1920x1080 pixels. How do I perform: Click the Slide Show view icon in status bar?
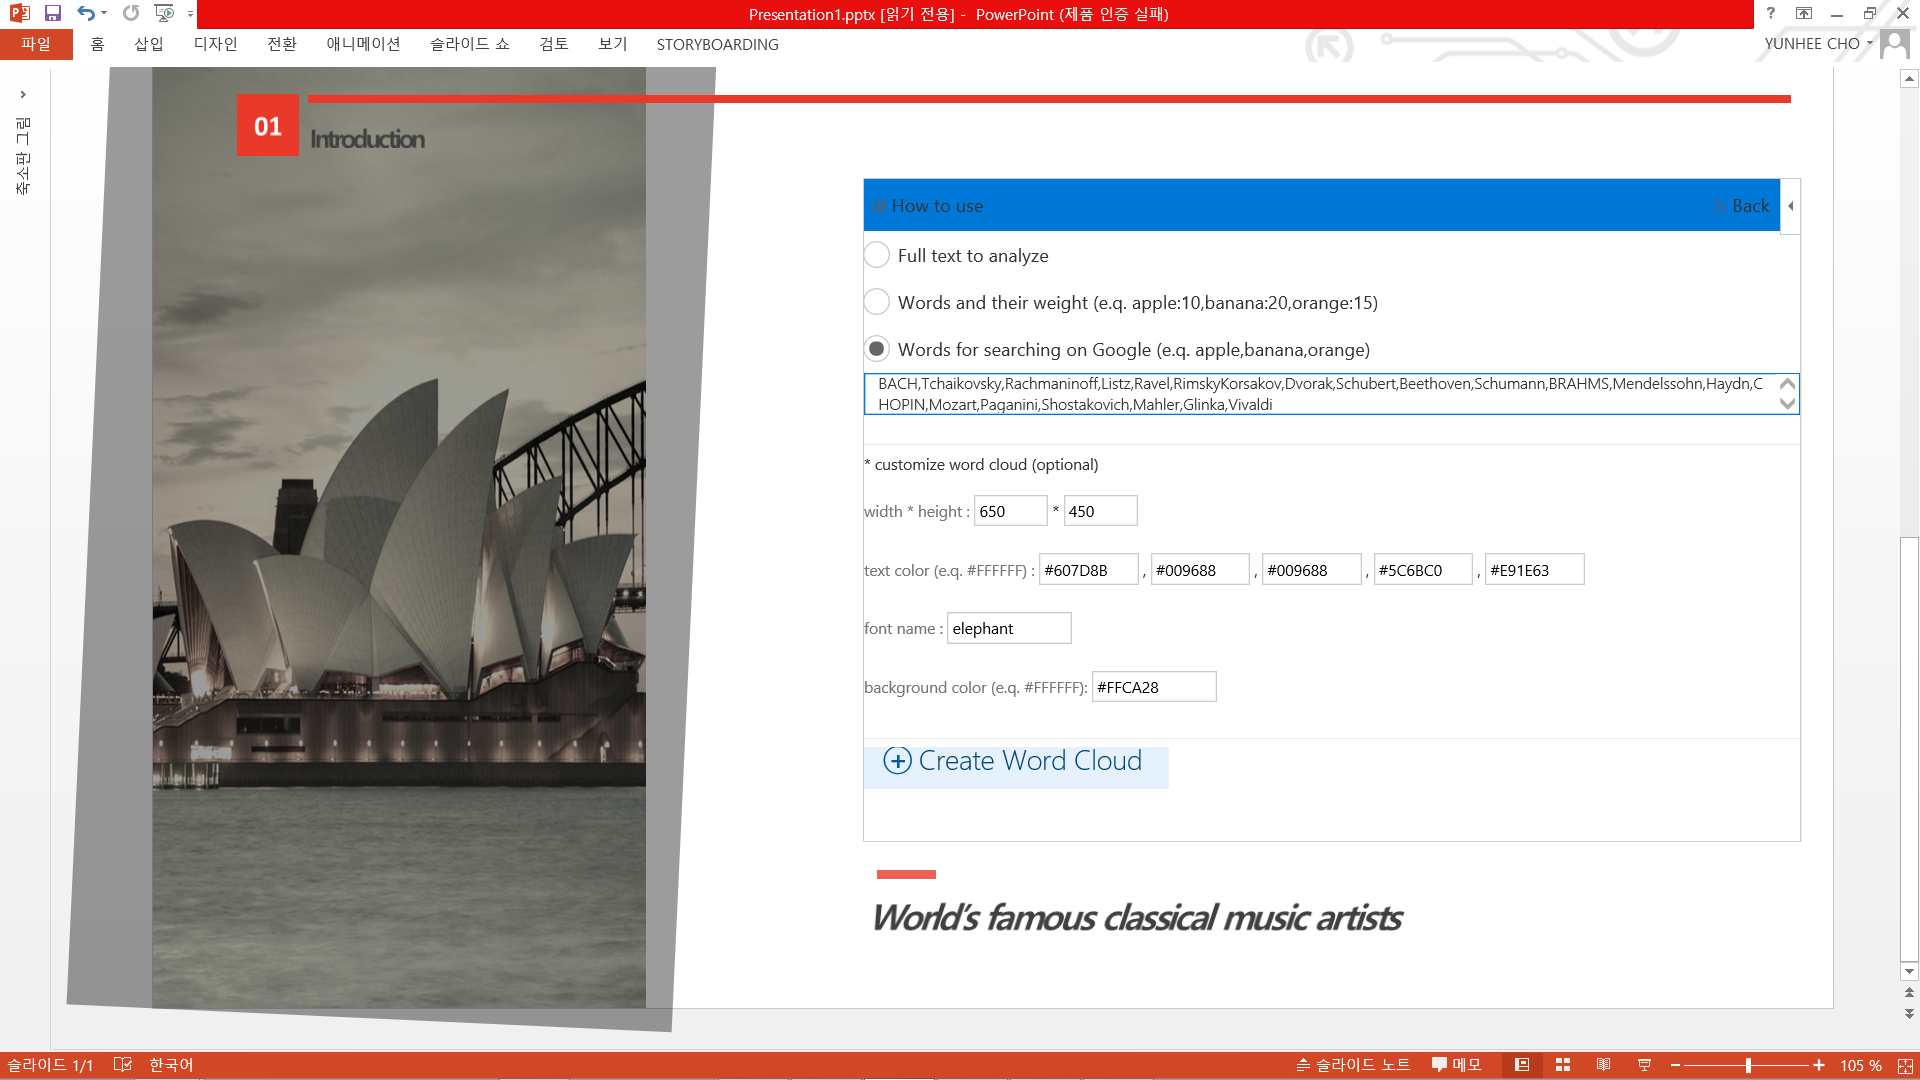1644,1065
